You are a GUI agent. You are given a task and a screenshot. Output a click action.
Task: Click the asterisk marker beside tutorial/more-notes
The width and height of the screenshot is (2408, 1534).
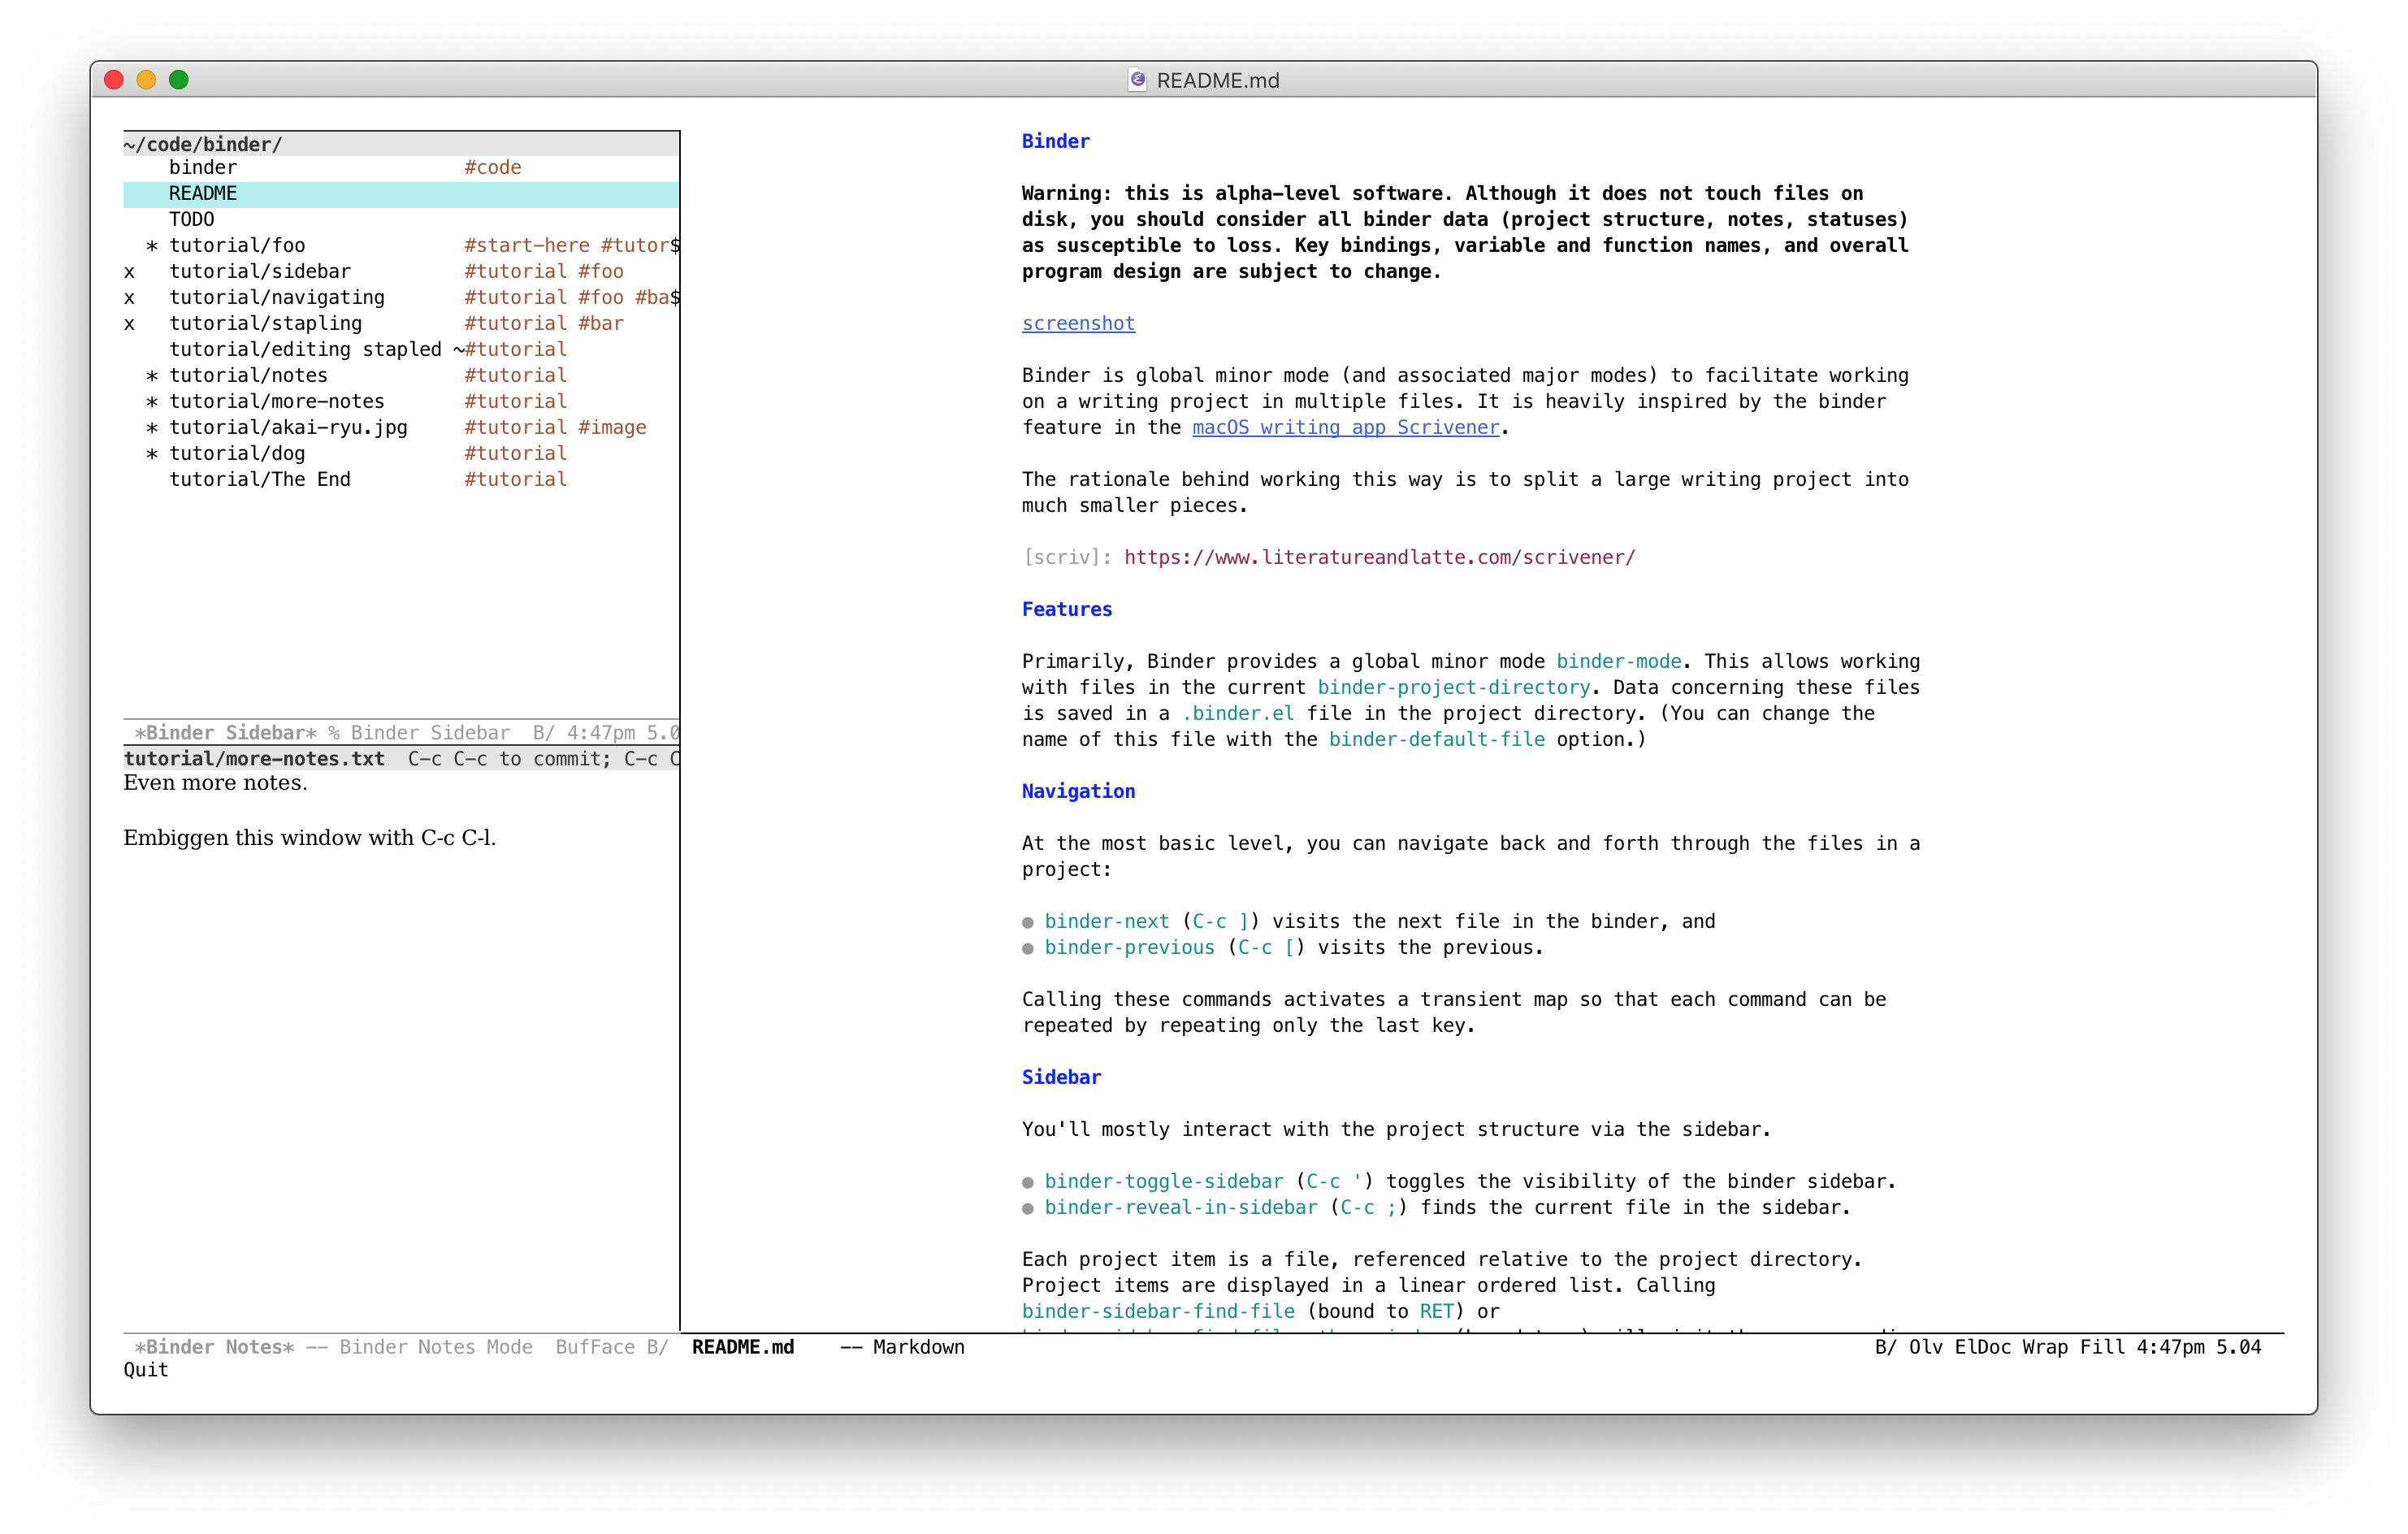pos(152,401)
